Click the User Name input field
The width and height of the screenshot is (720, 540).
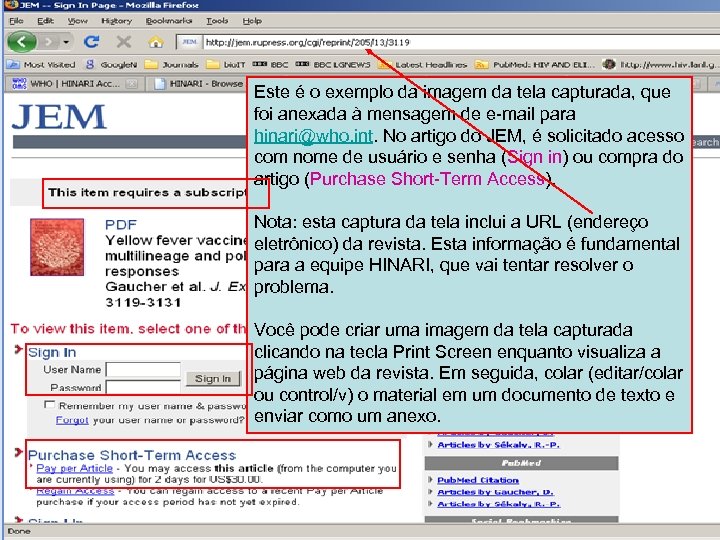[143, 369]
